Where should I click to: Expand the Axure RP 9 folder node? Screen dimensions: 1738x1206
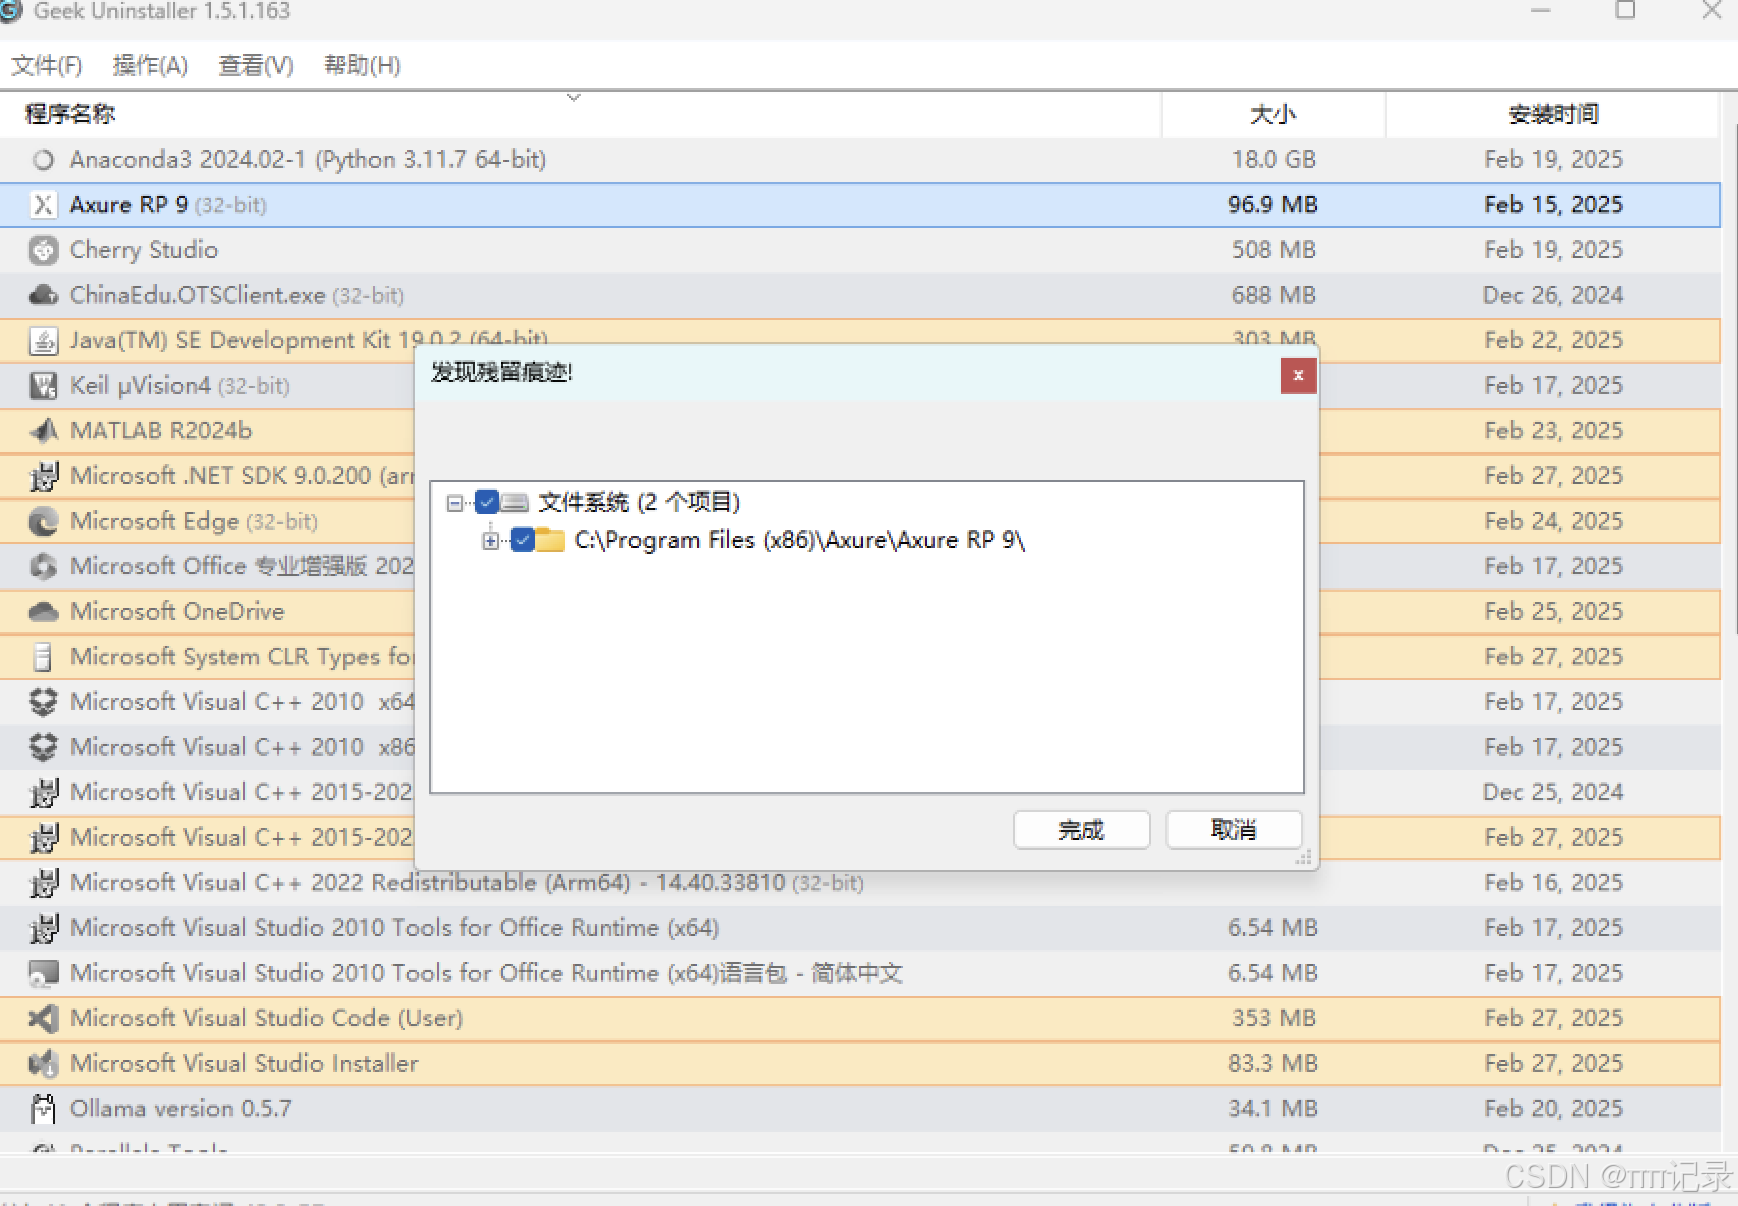(x=490, y=541)
